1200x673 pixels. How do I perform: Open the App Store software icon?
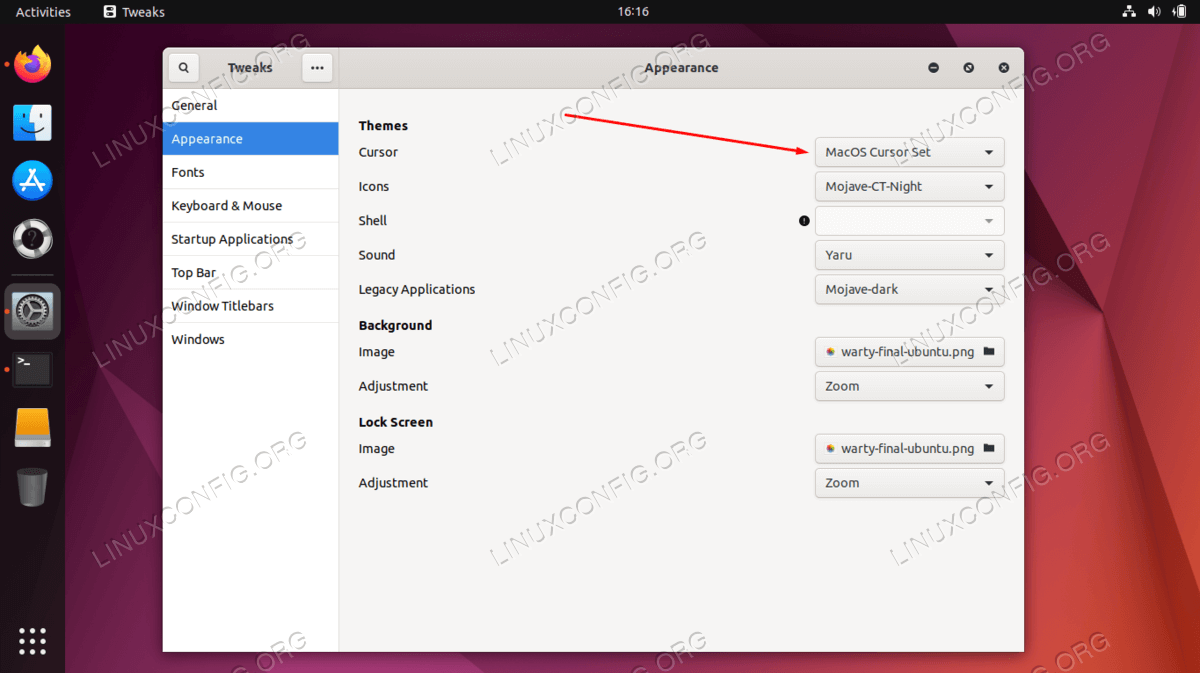coord(33,181)
